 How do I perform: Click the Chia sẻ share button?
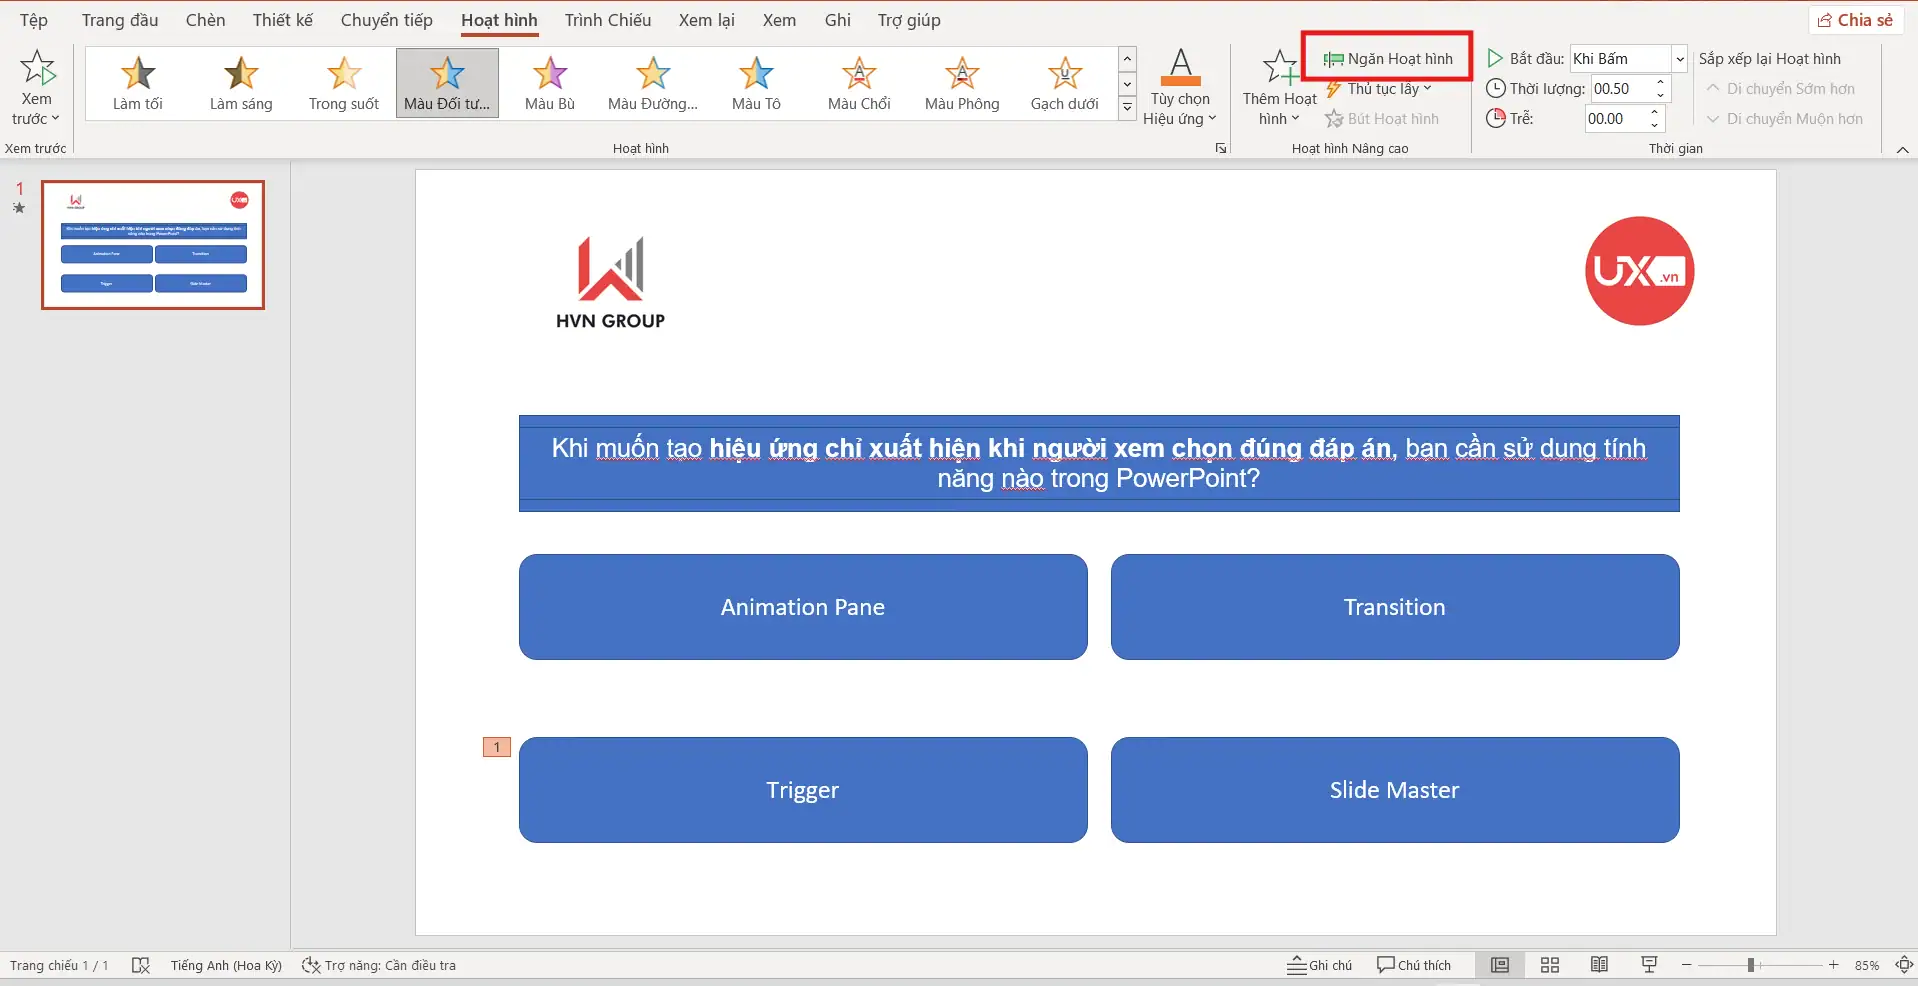(1855, 20)
